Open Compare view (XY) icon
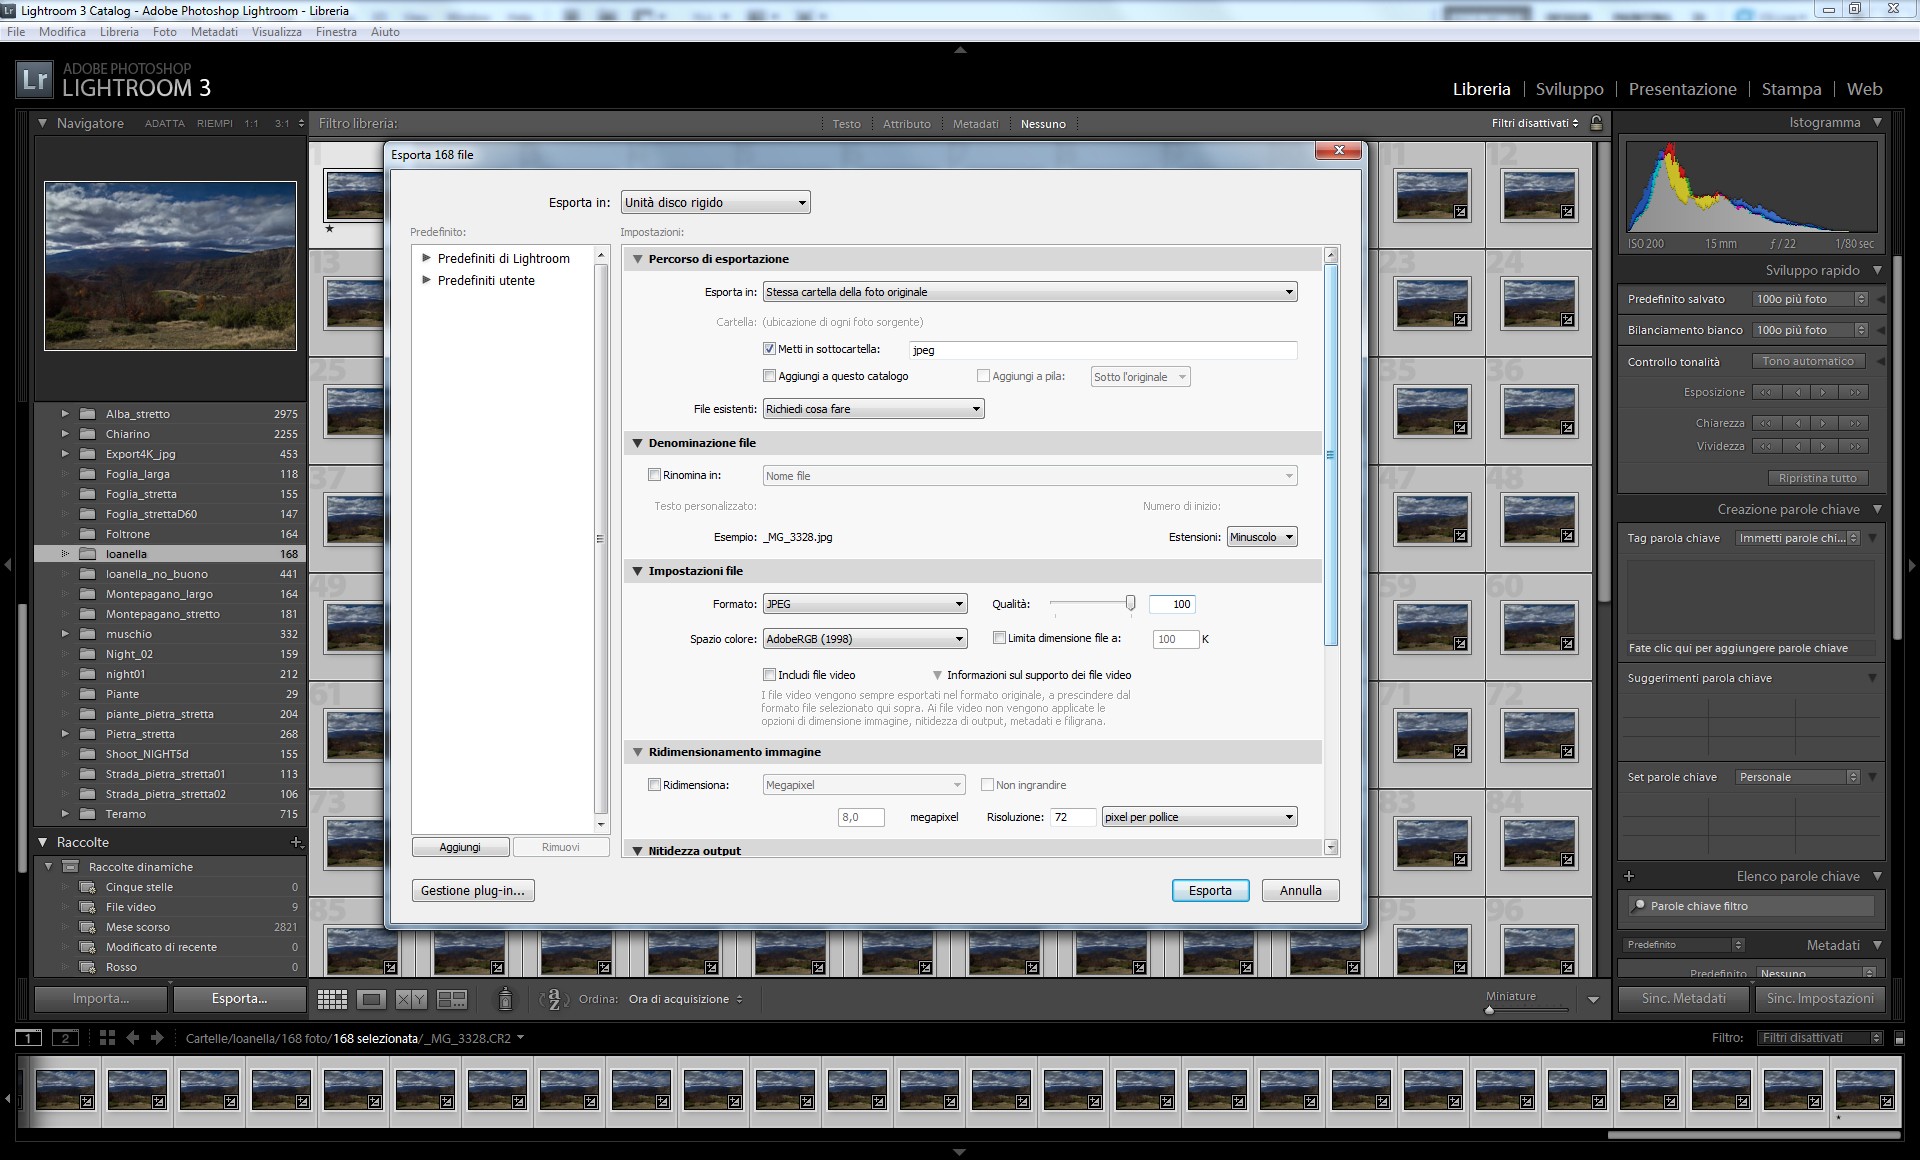 coord(411,999)
